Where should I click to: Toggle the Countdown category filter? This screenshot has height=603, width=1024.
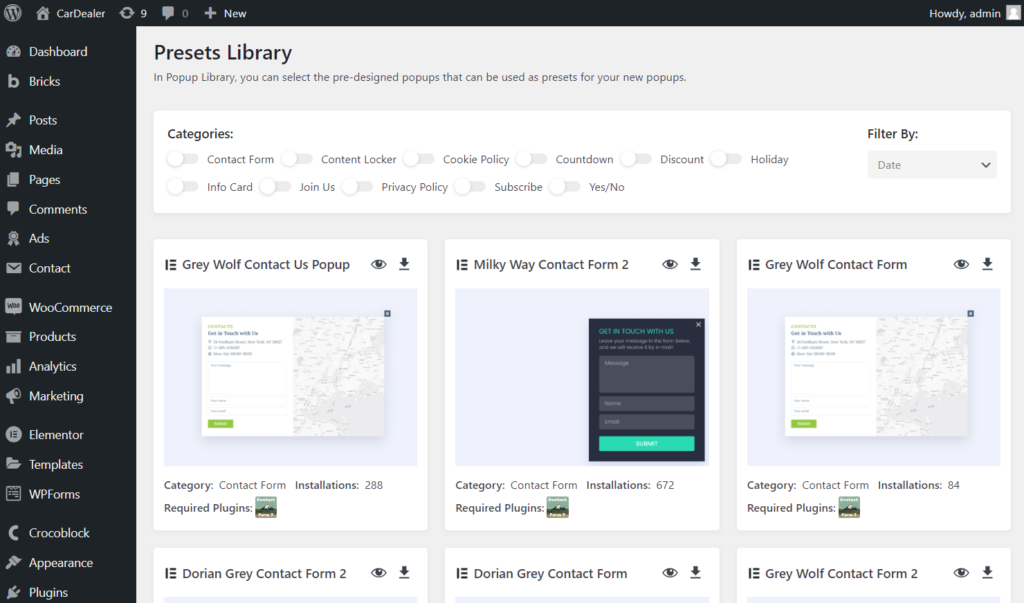pyautogui.click(x=531, y=159)
